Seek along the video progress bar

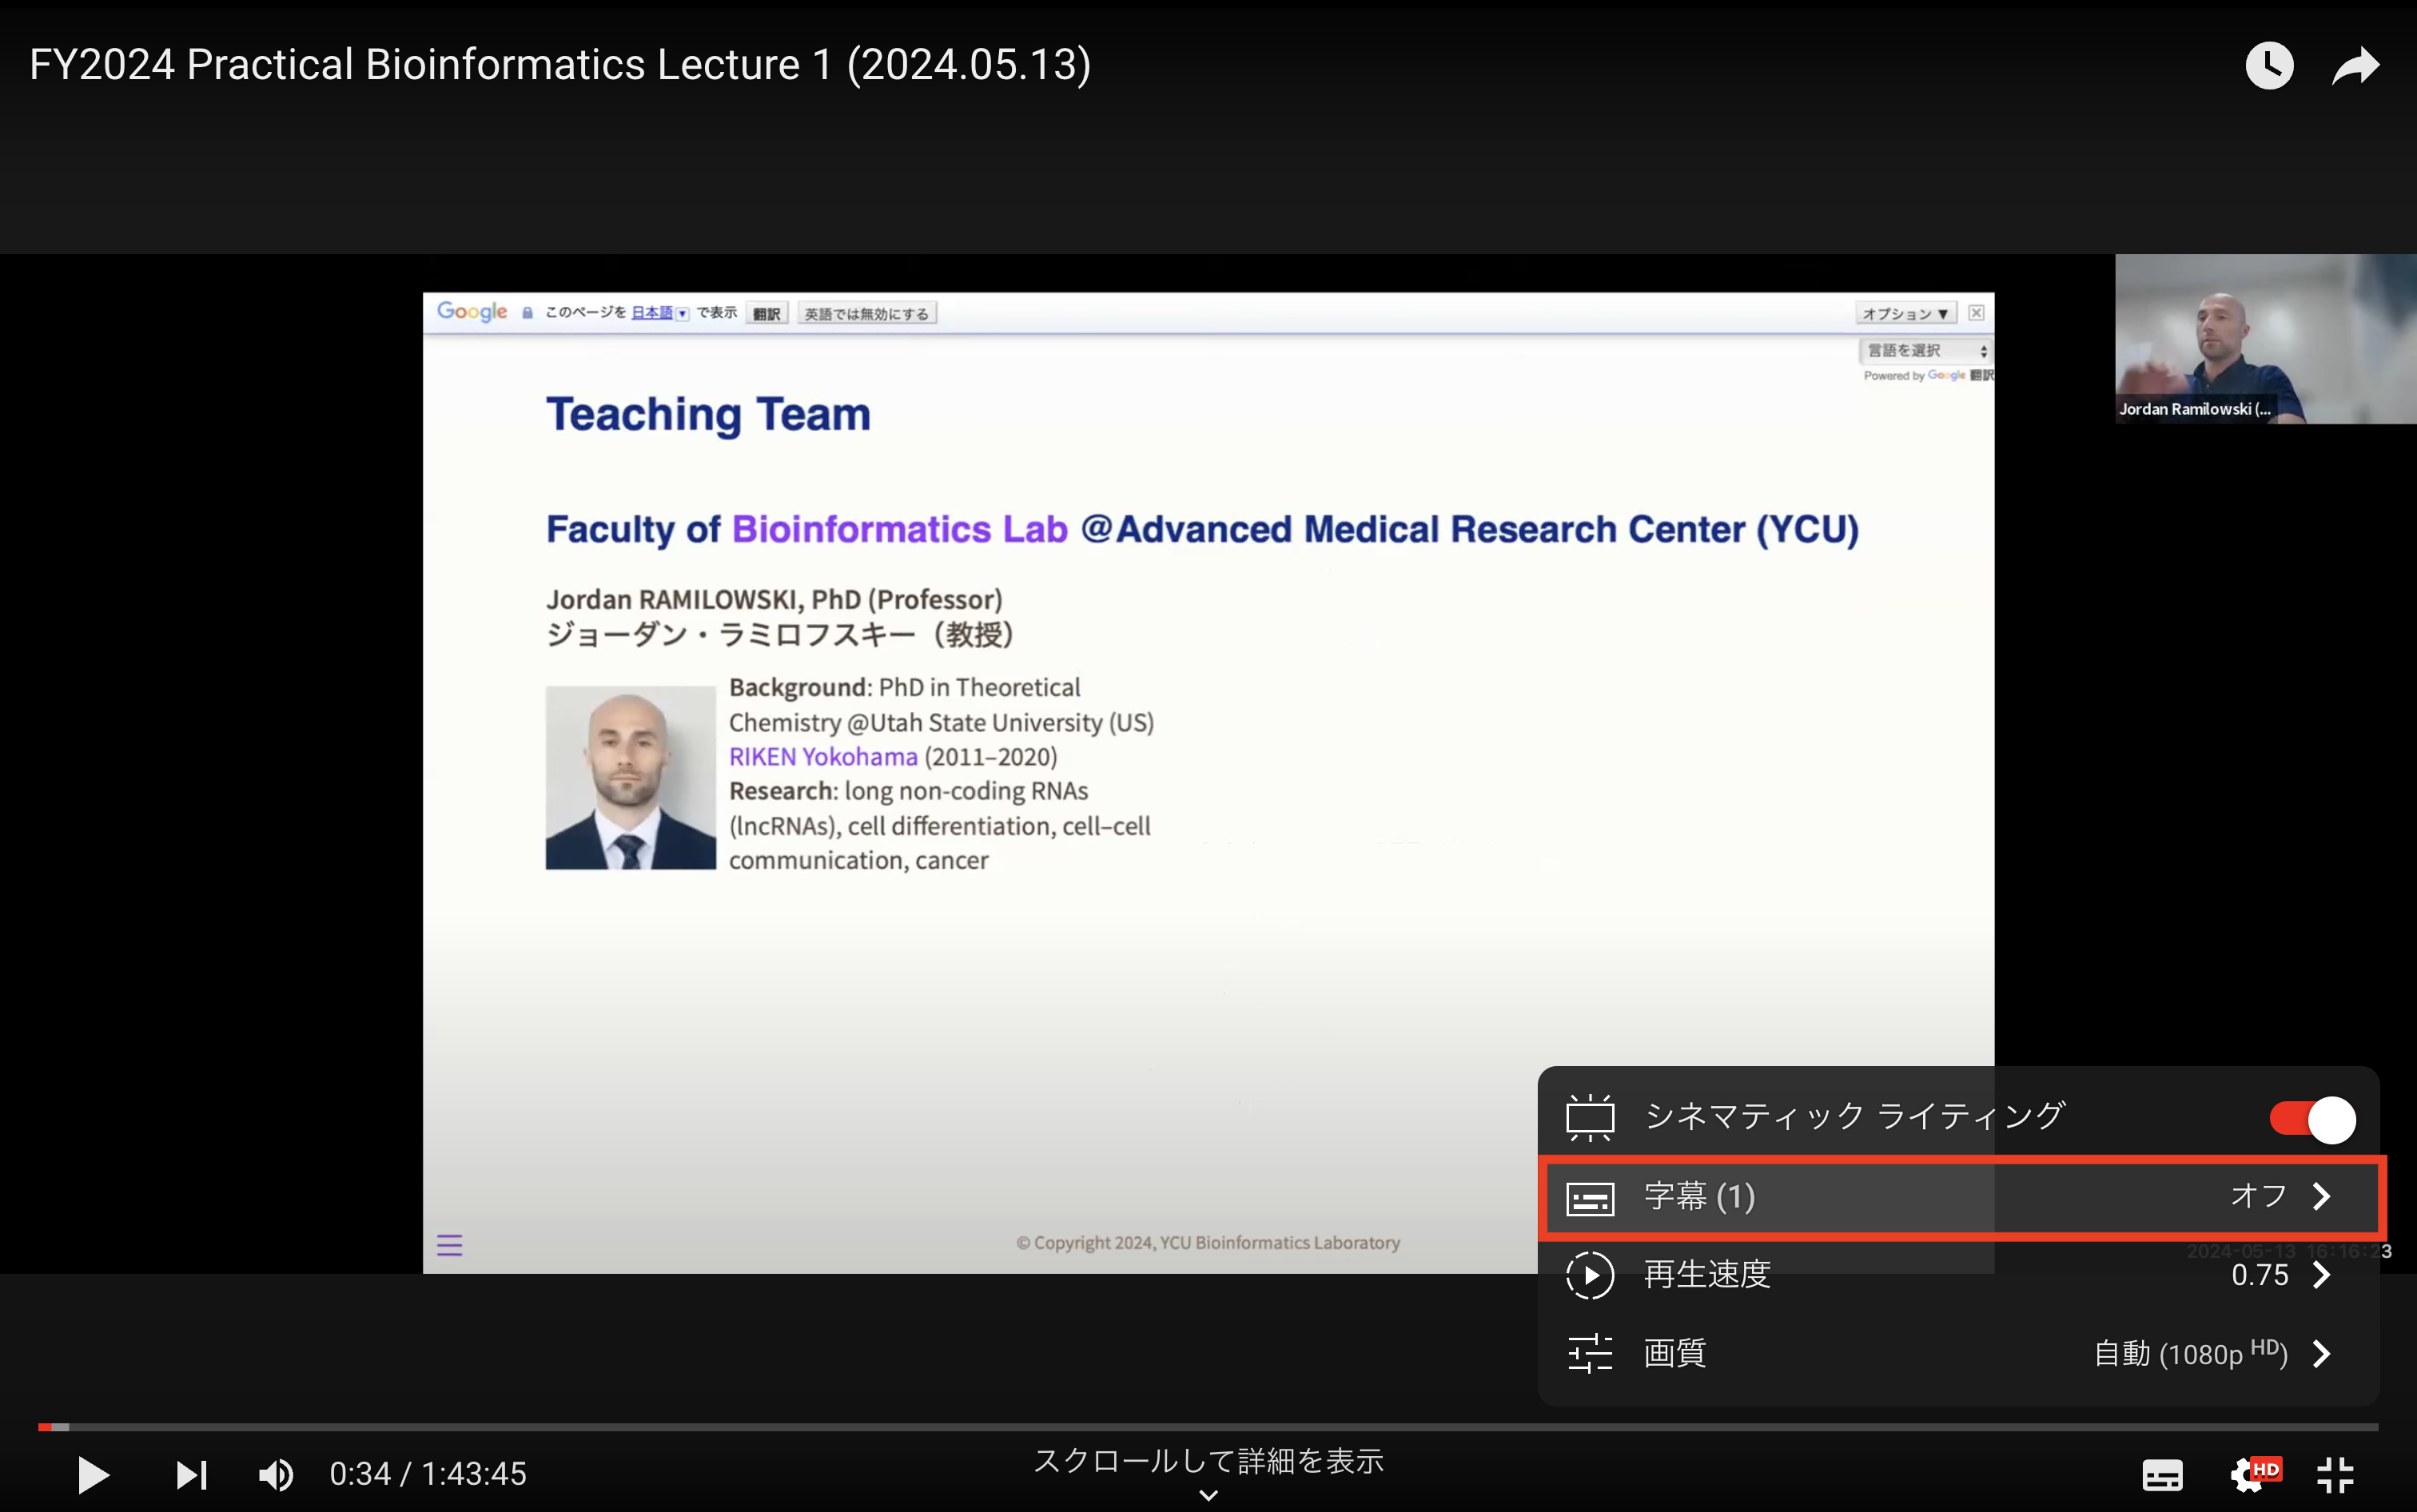pyautogui.click(x=1208, y=1427)
